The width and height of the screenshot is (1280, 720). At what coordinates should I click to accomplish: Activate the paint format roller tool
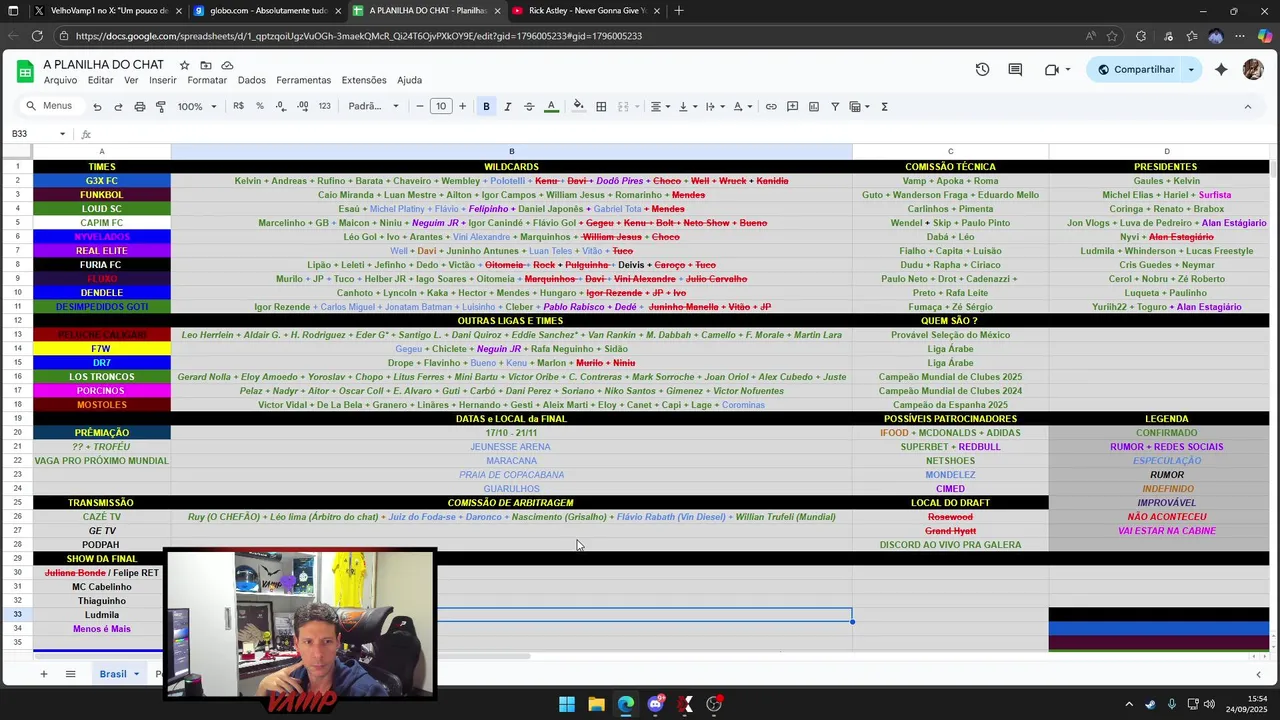coord(160,106)
